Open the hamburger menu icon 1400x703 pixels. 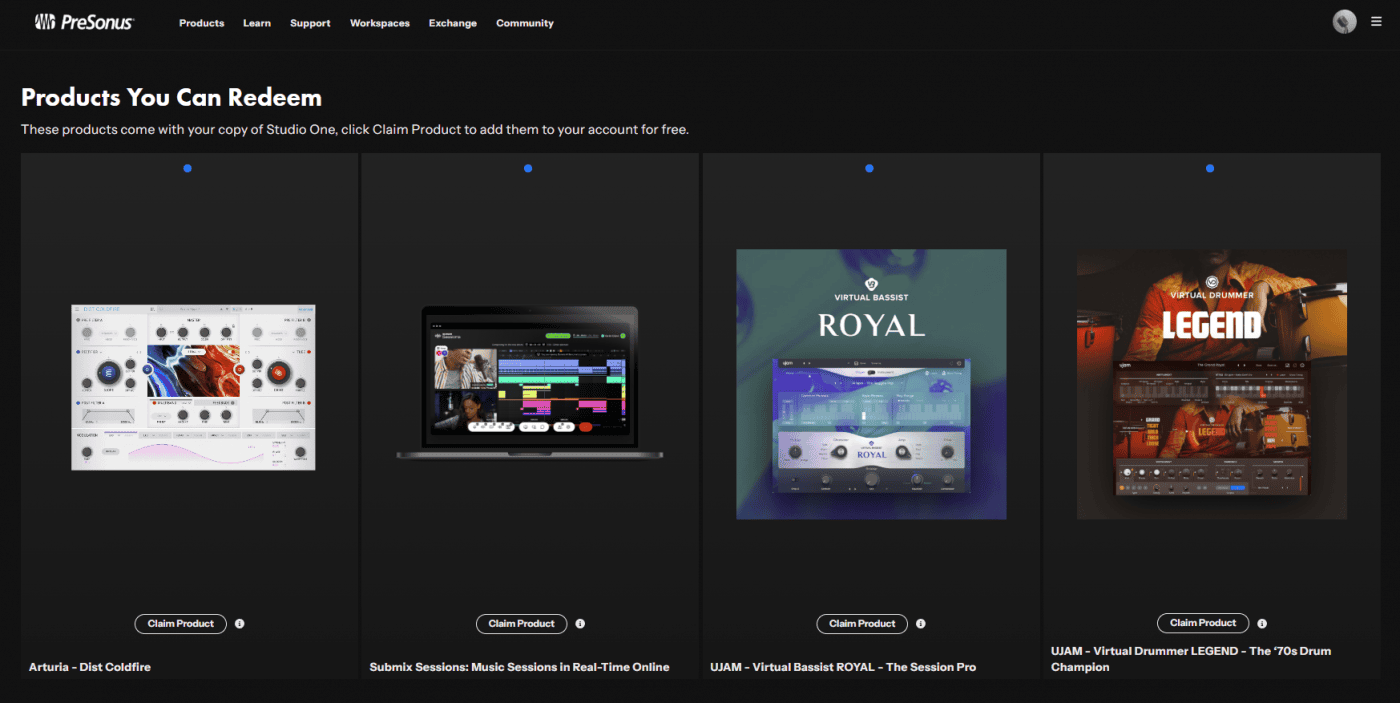click(x=1377, y=22)
